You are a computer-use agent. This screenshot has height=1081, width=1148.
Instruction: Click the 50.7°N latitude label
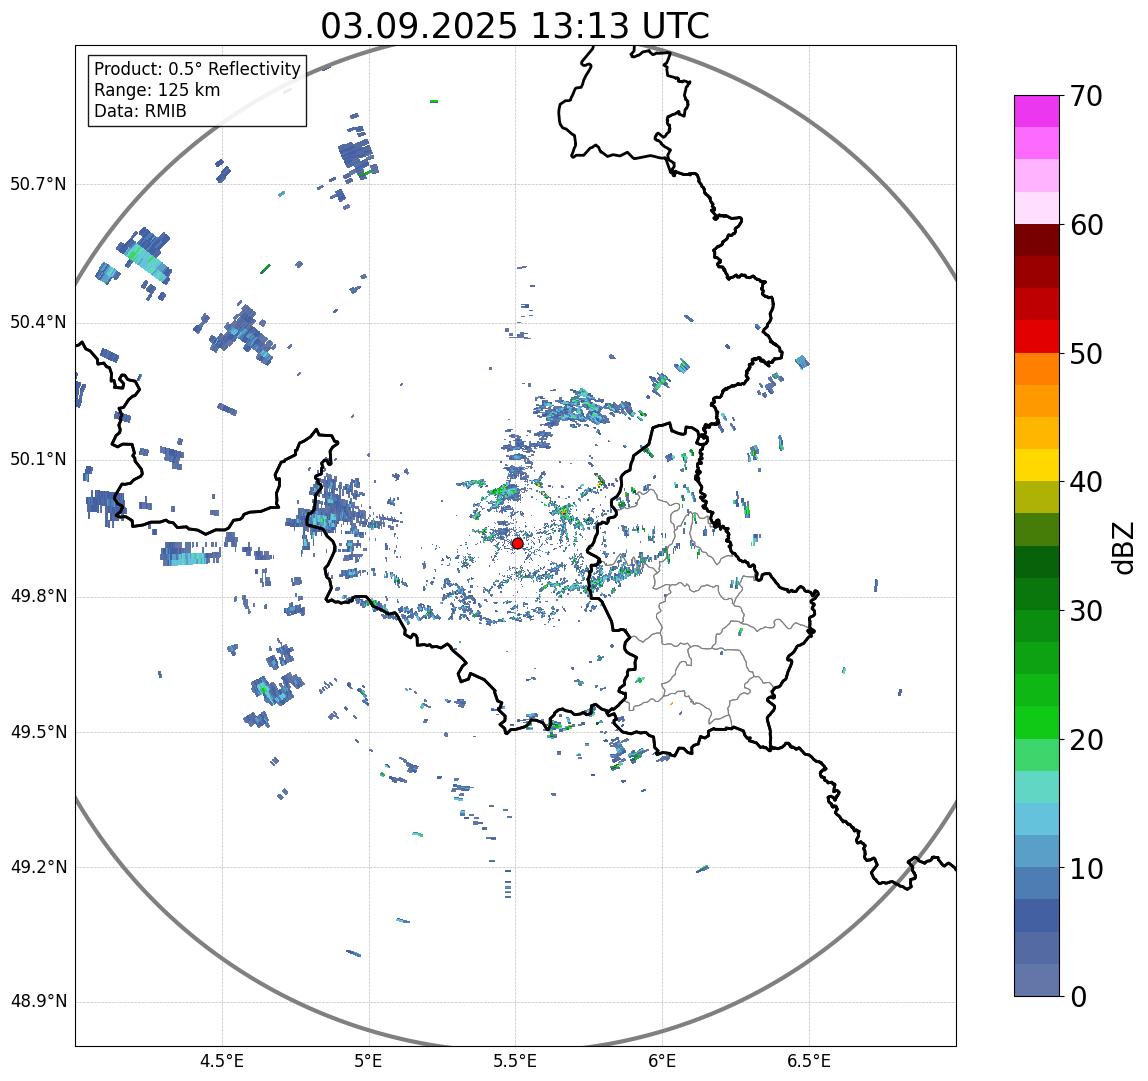click(38, 184)
